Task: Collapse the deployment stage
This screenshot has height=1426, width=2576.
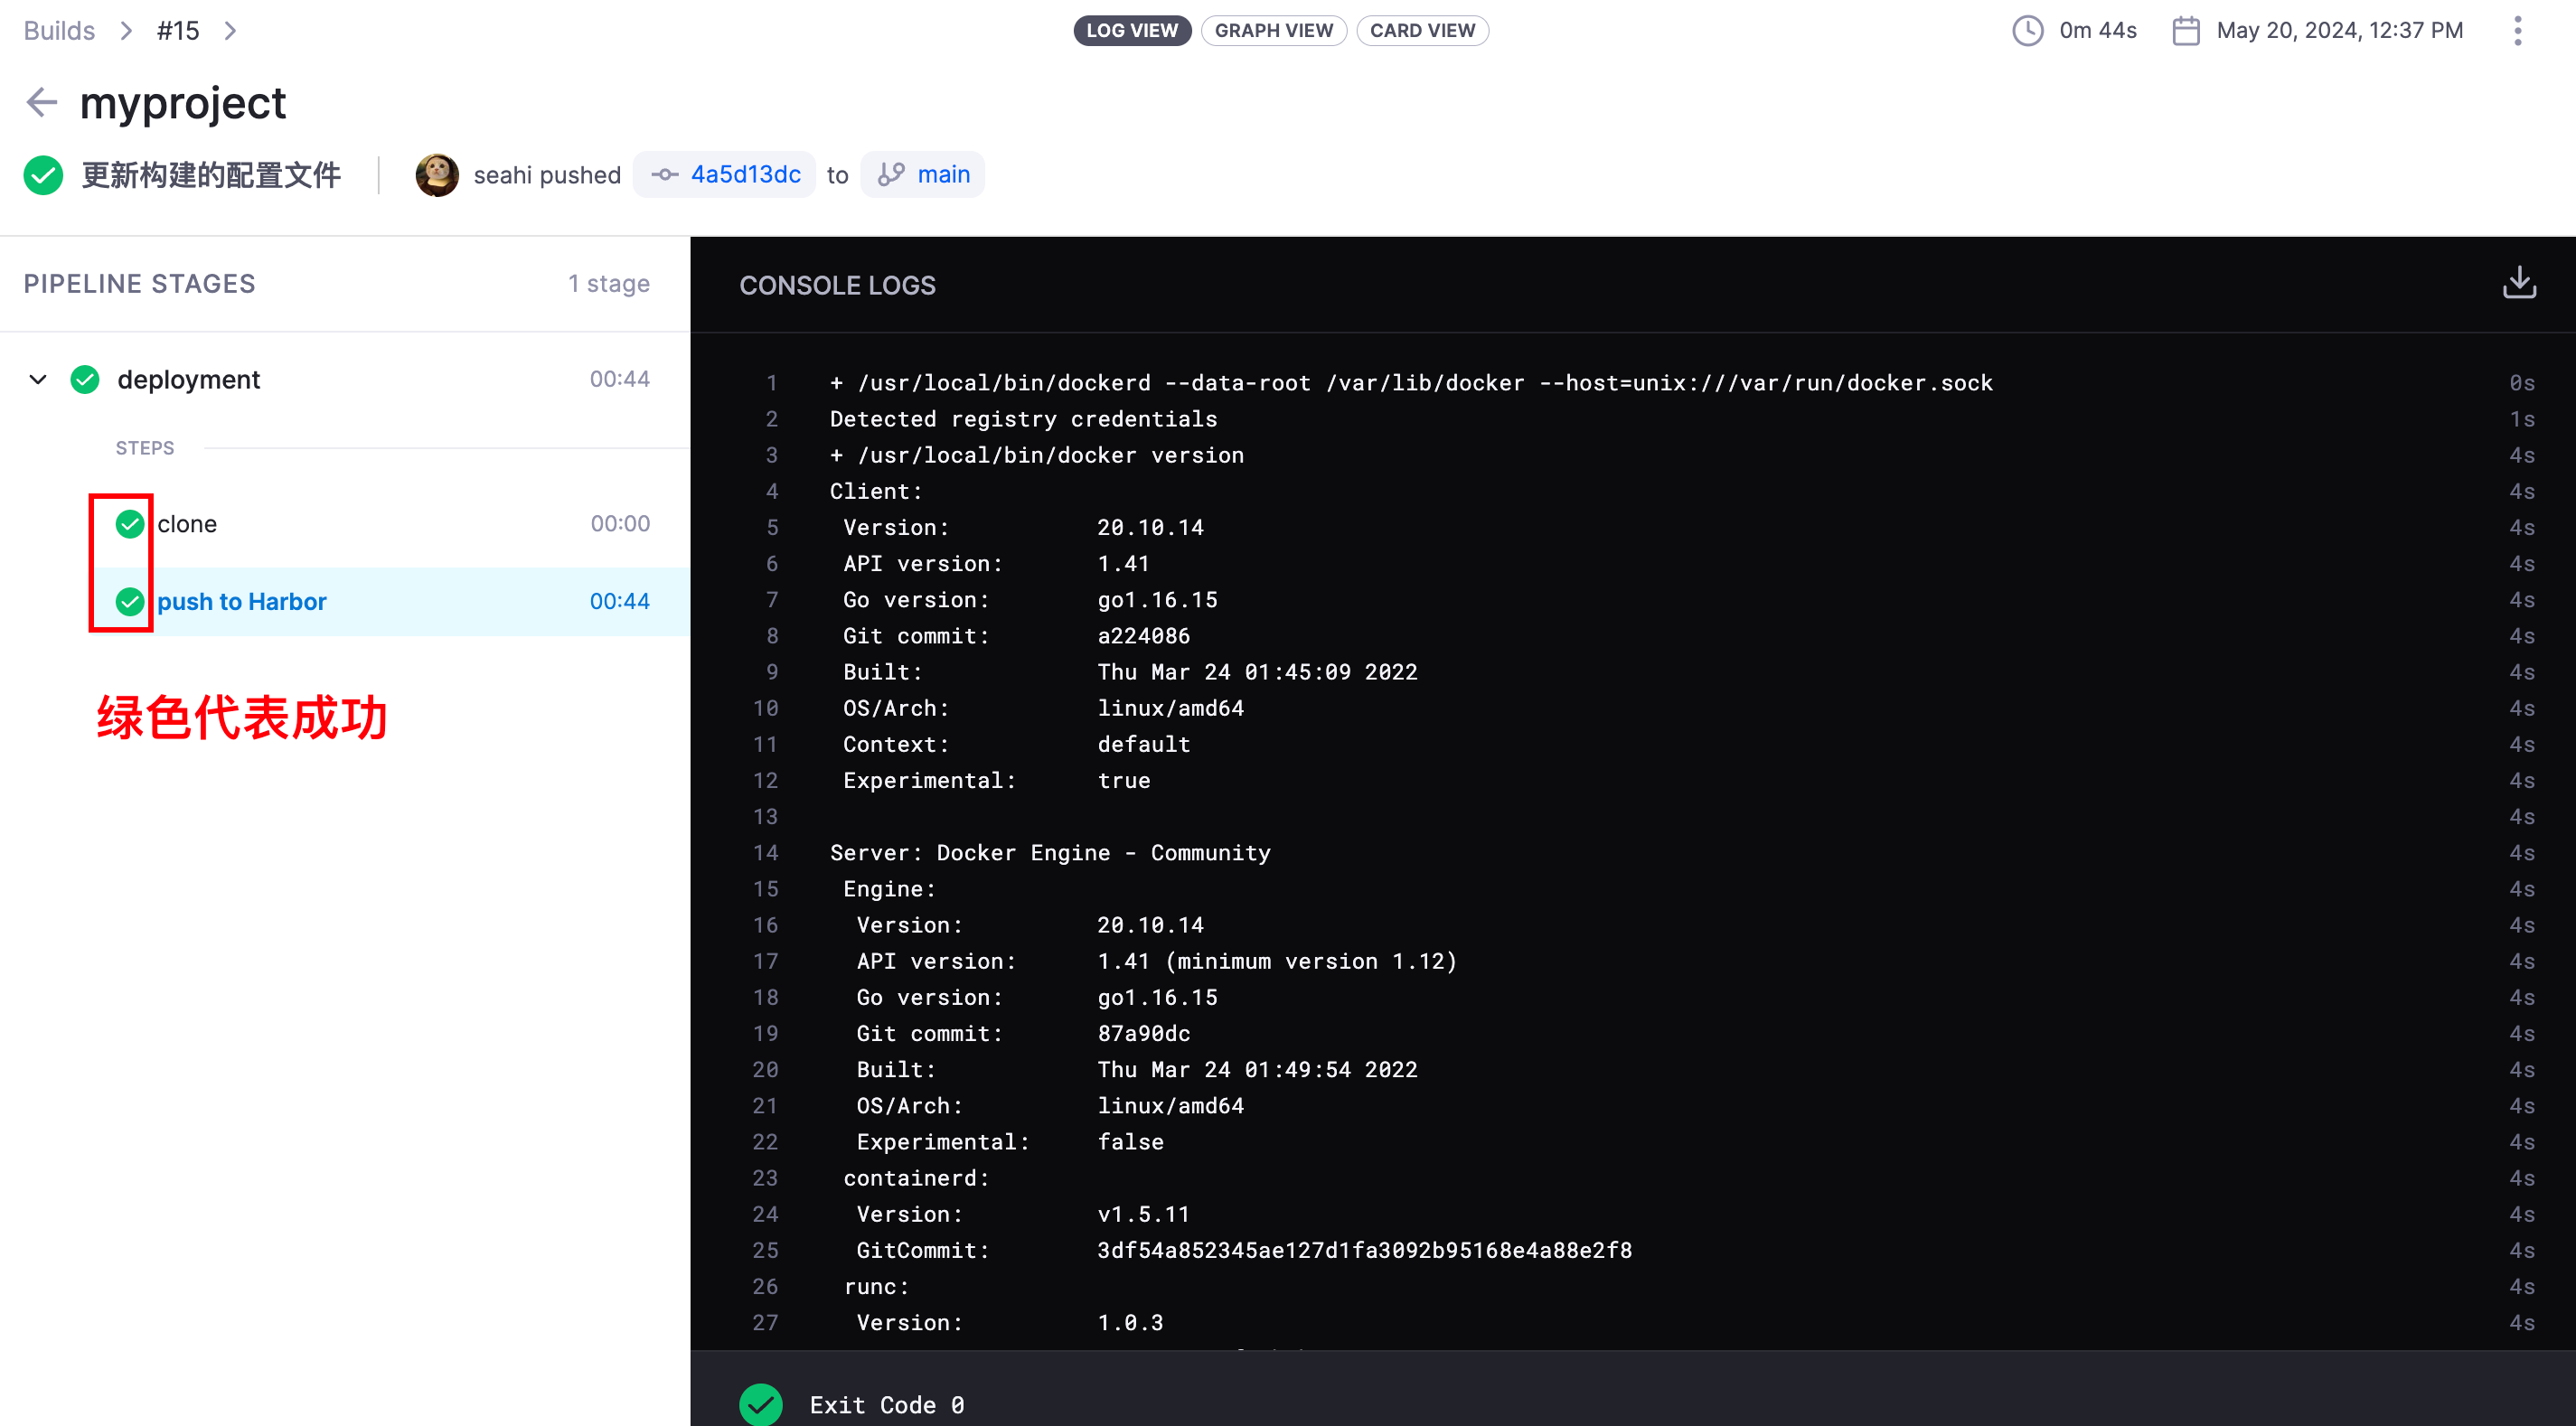Action: pos(38,380)
